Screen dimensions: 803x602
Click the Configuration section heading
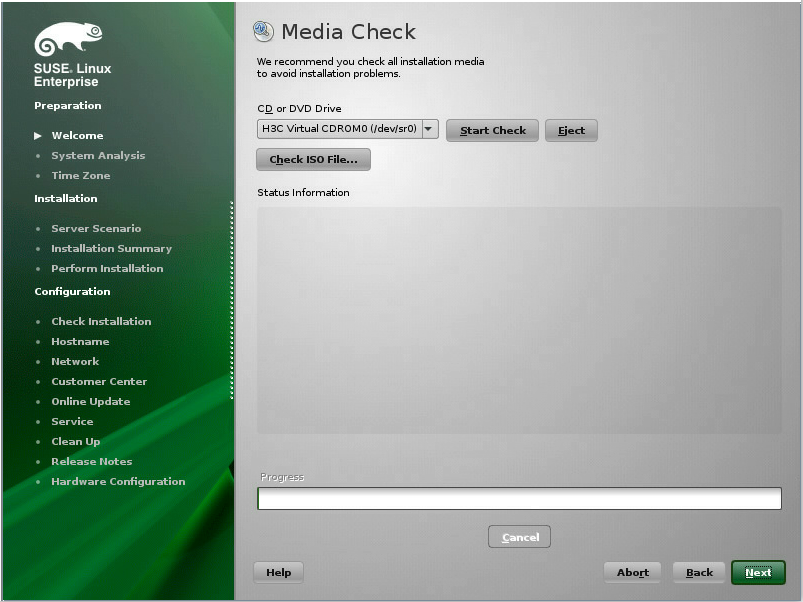[72, 292]
